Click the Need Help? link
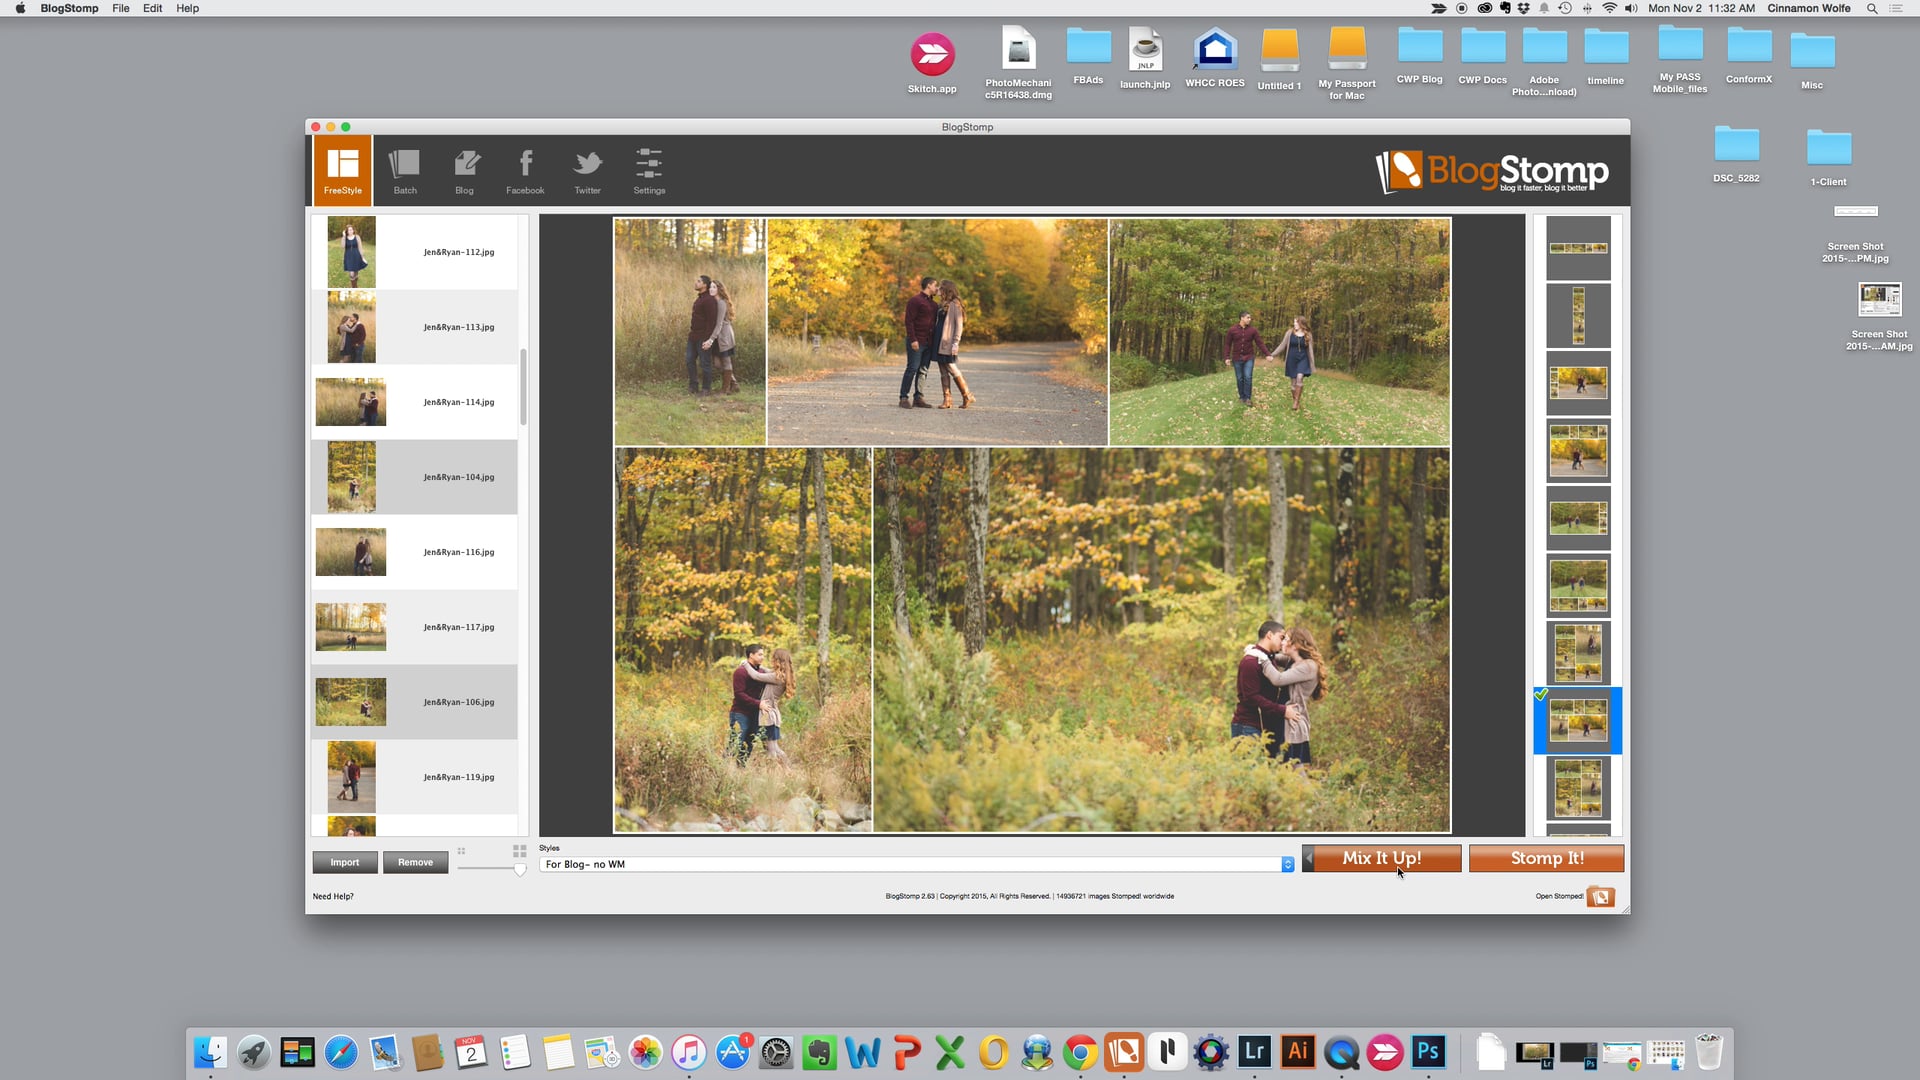This screenshot has width=1920, height=1080. [333, 896]
